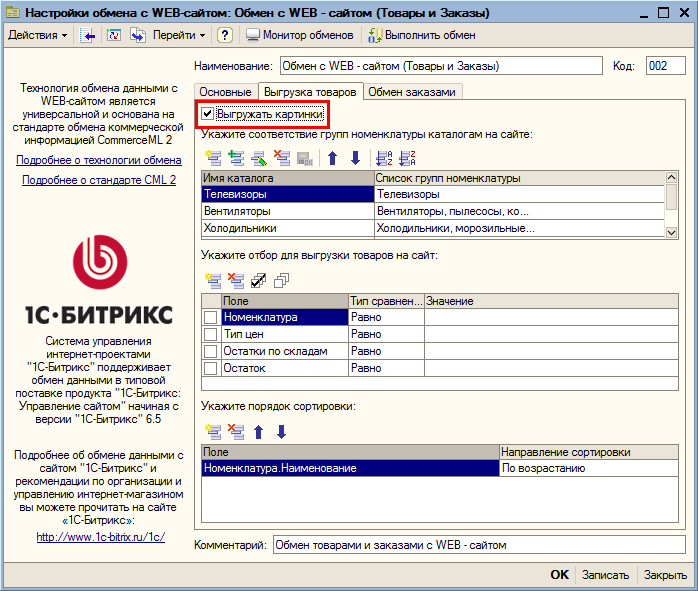The height and width of the screenshot is (591, 698).
Task: Open the Действия dropdown menu
Action: 37,35
